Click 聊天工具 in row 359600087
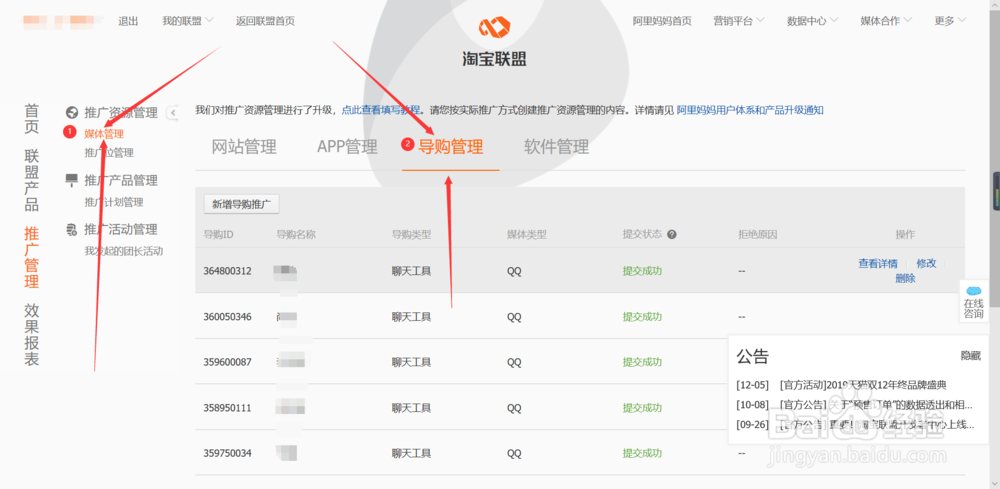The height and width of the screenshot is (489, 1000). [411, 362]
